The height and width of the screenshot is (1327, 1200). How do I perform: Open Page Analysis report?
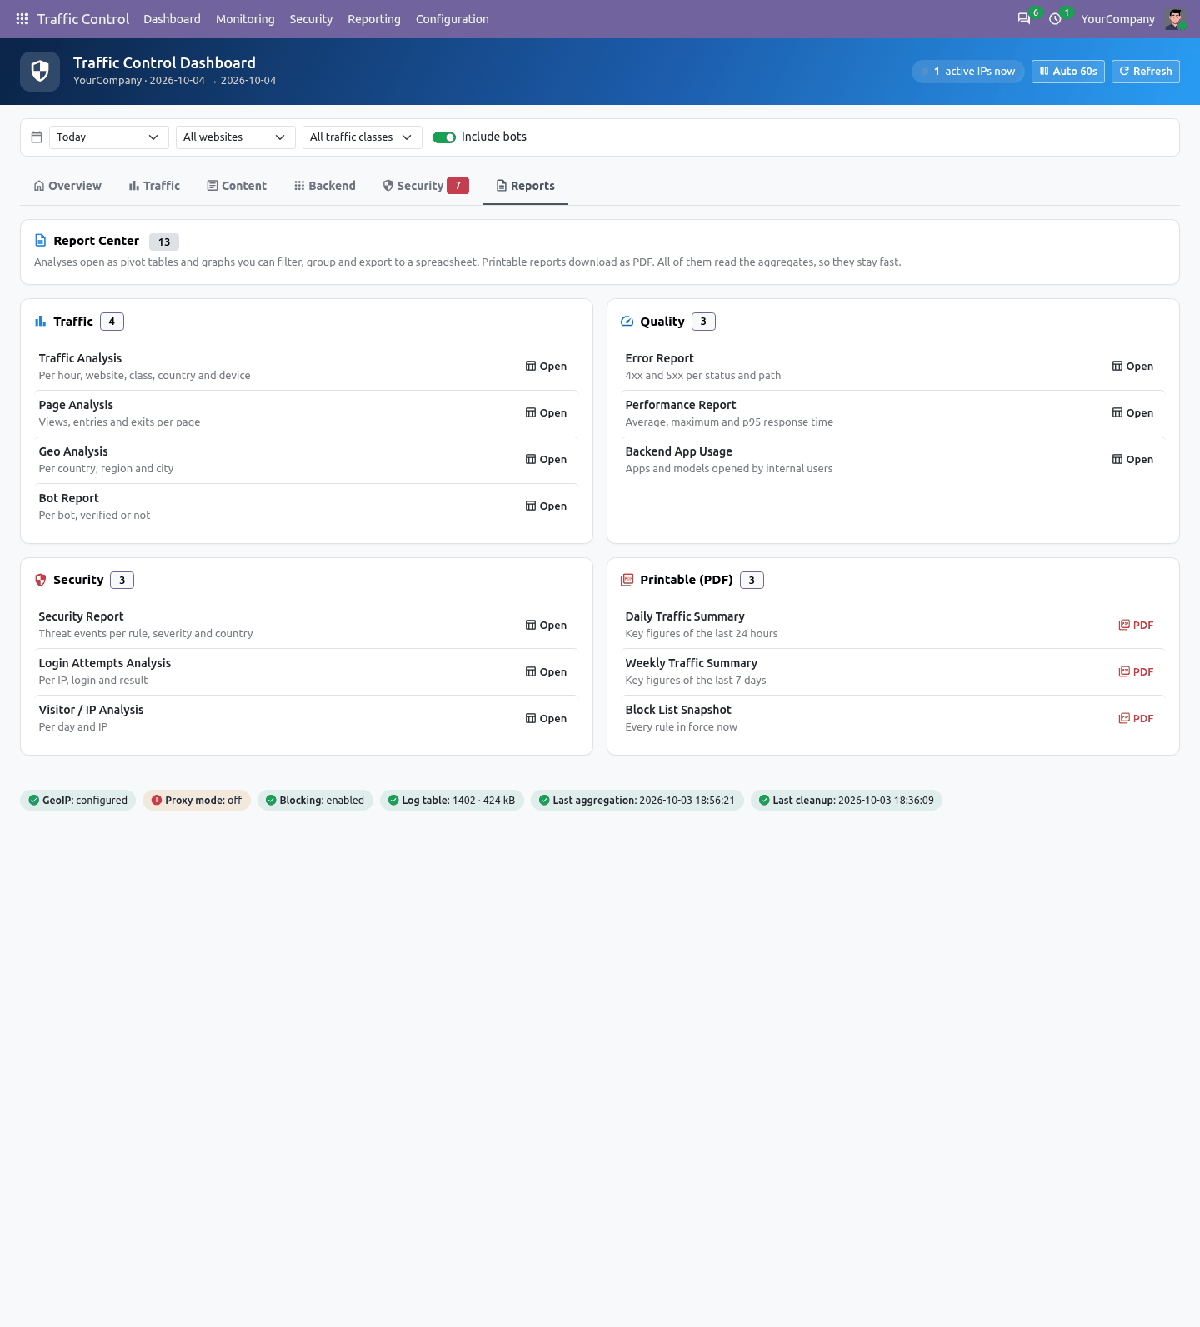pyautogui.click(x=546, y=413)
